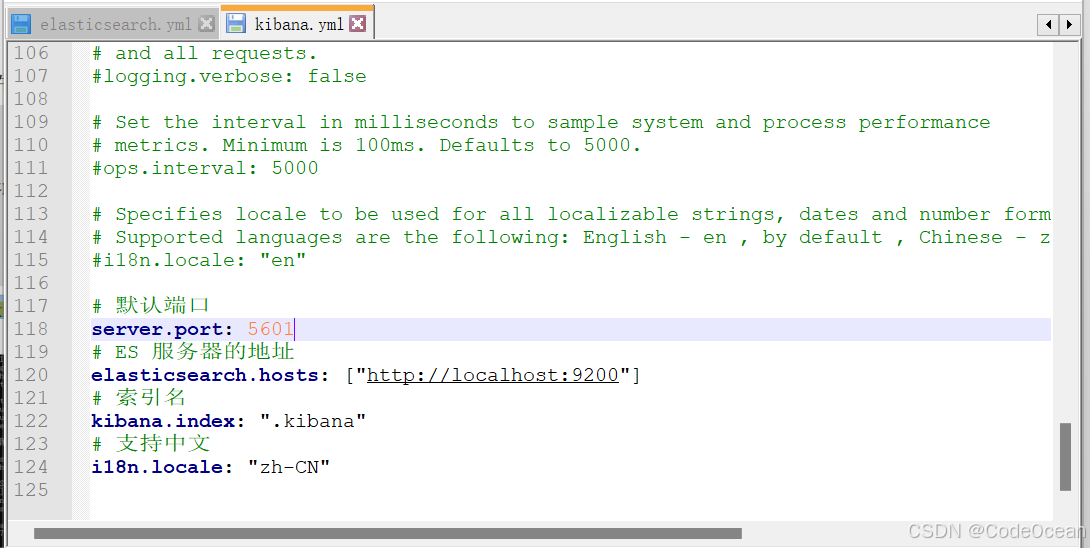Image resolution: width=1090 pixels, height=548 pixels.
Task: Click line number 106 in the margin
Action: [31, 53]
